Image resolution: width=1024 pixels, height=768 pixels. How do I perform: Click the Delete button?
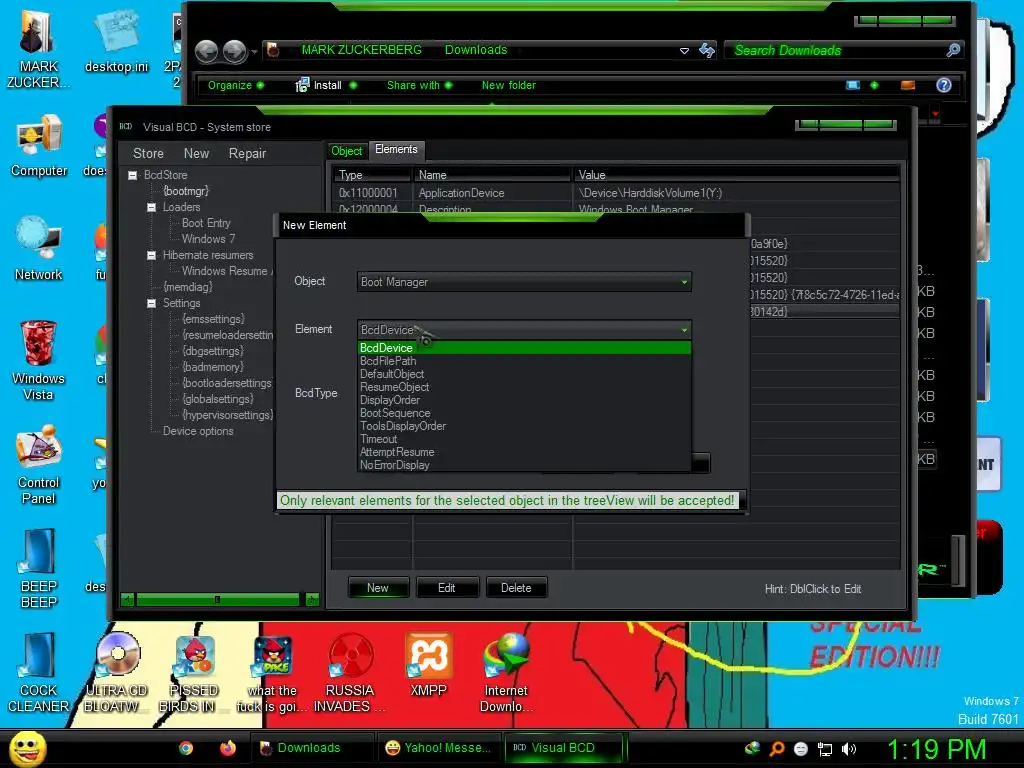pyautogui.click(x=516, y=588)
